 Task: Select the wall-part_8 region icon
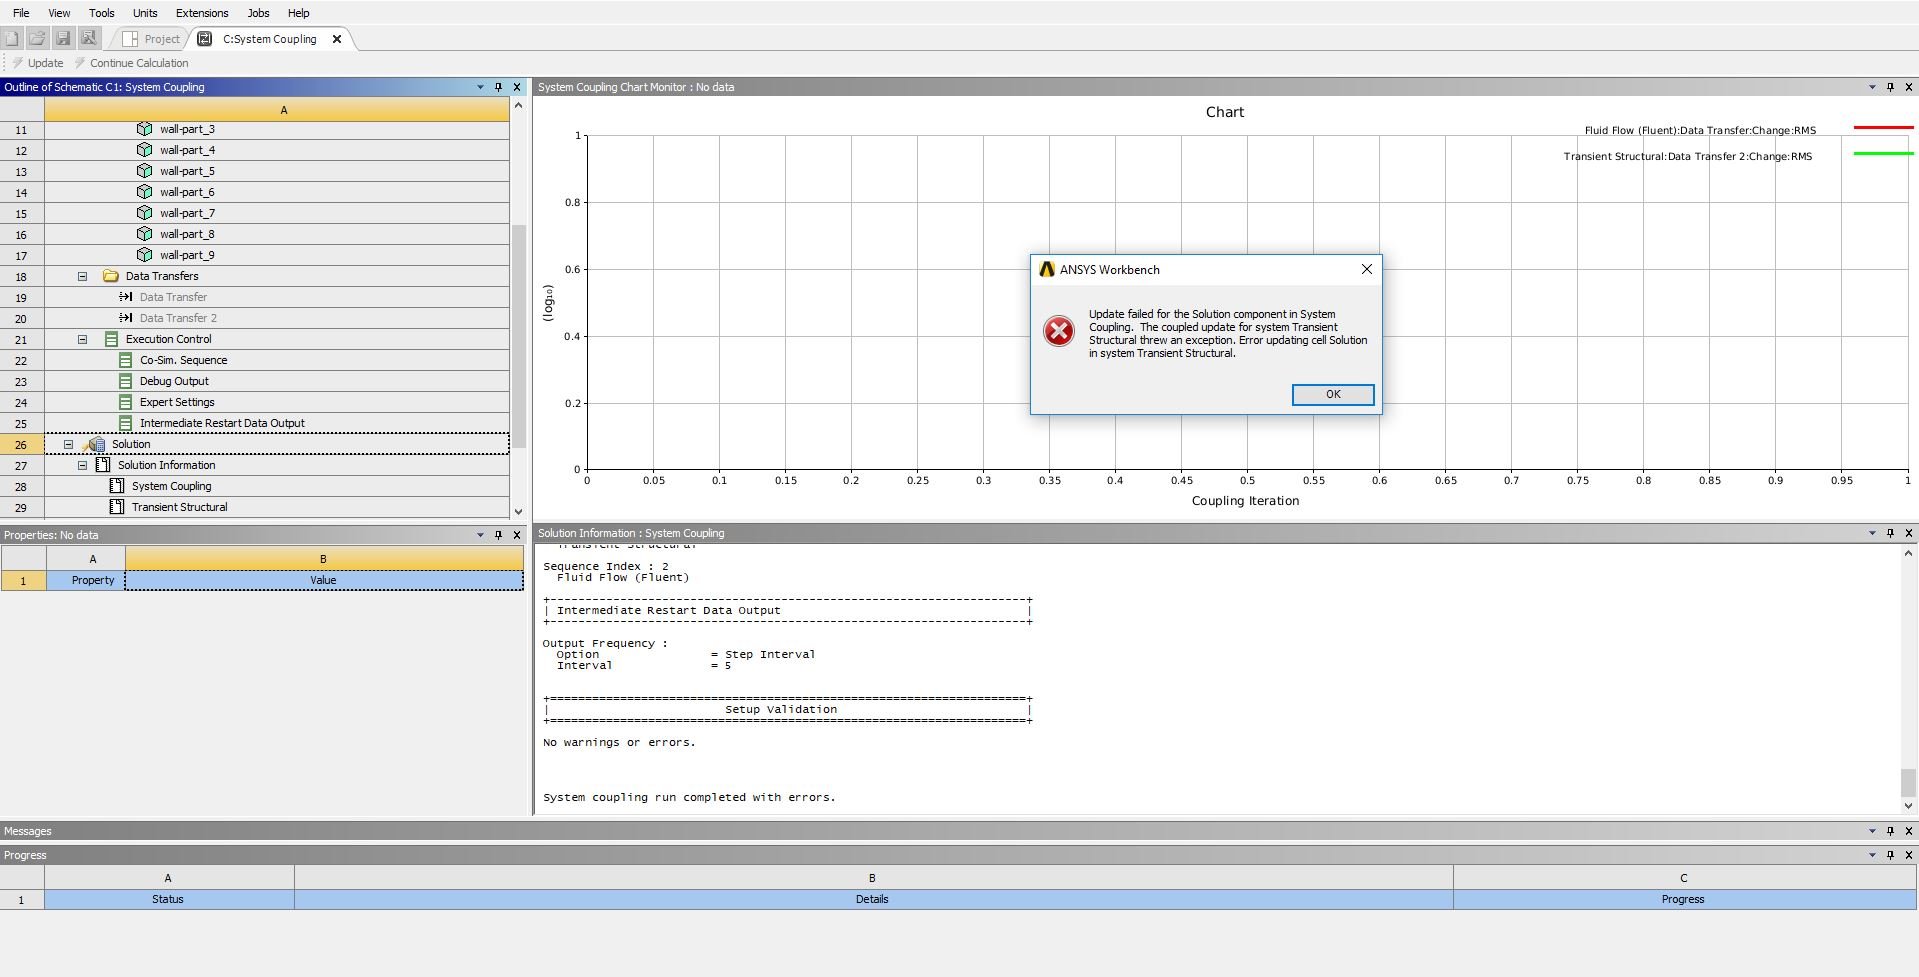pos(144,234)
